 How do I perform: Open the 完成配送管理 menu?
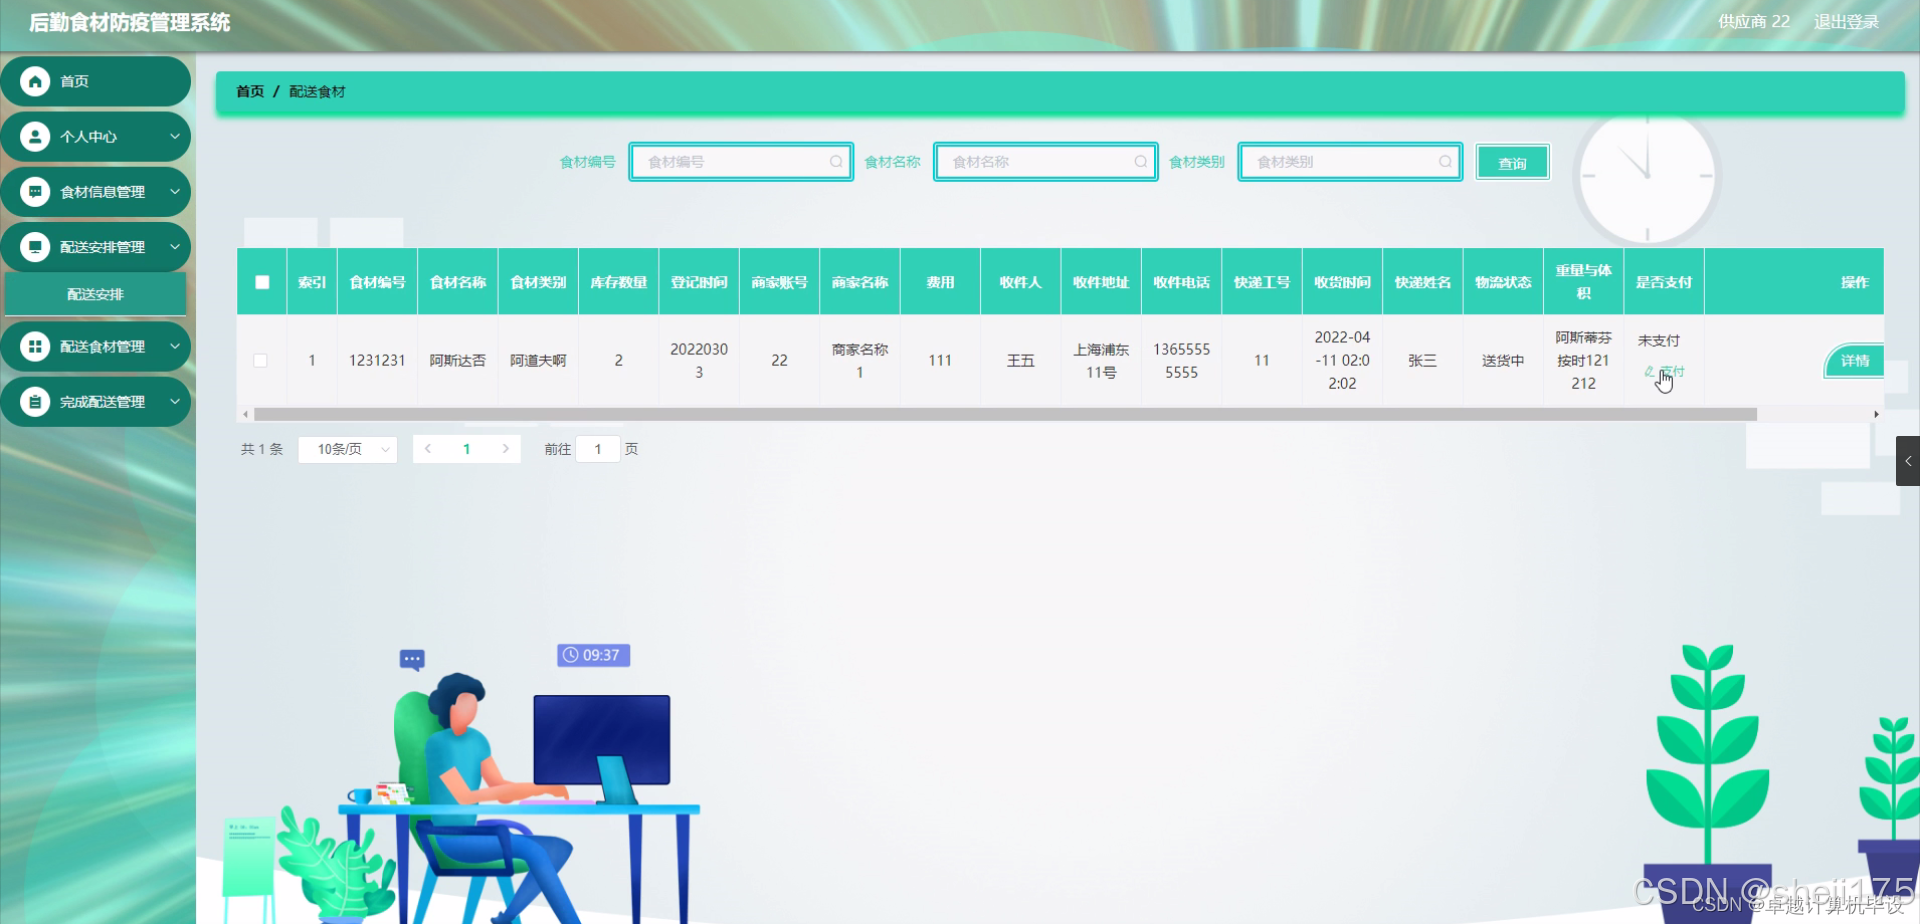pos(95,402)
